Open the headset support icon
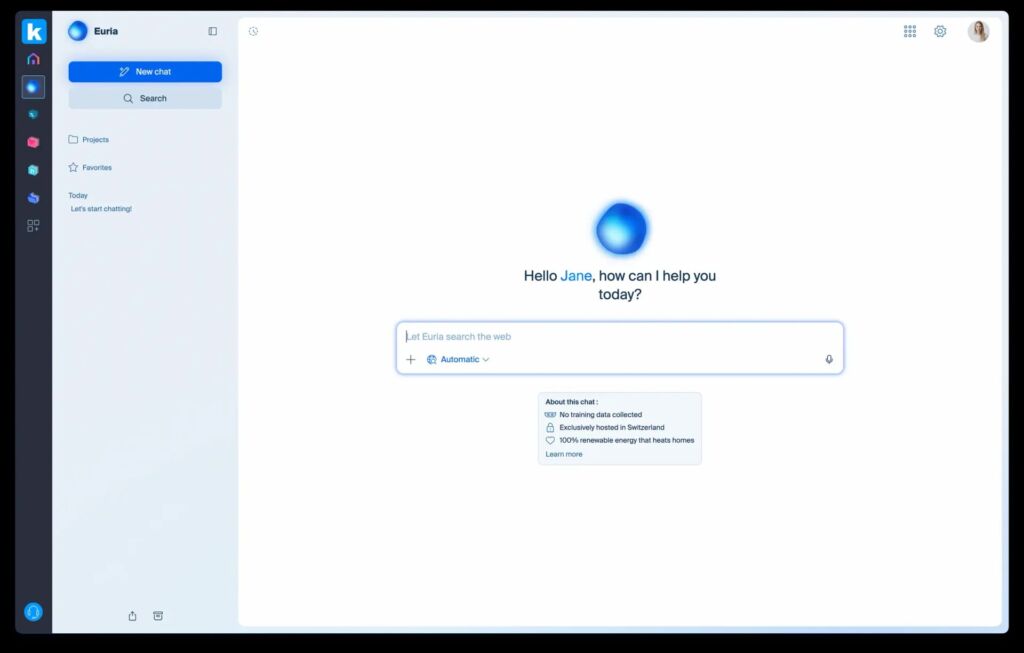This screenshot has height=653, width=1024. coord(33,612)
